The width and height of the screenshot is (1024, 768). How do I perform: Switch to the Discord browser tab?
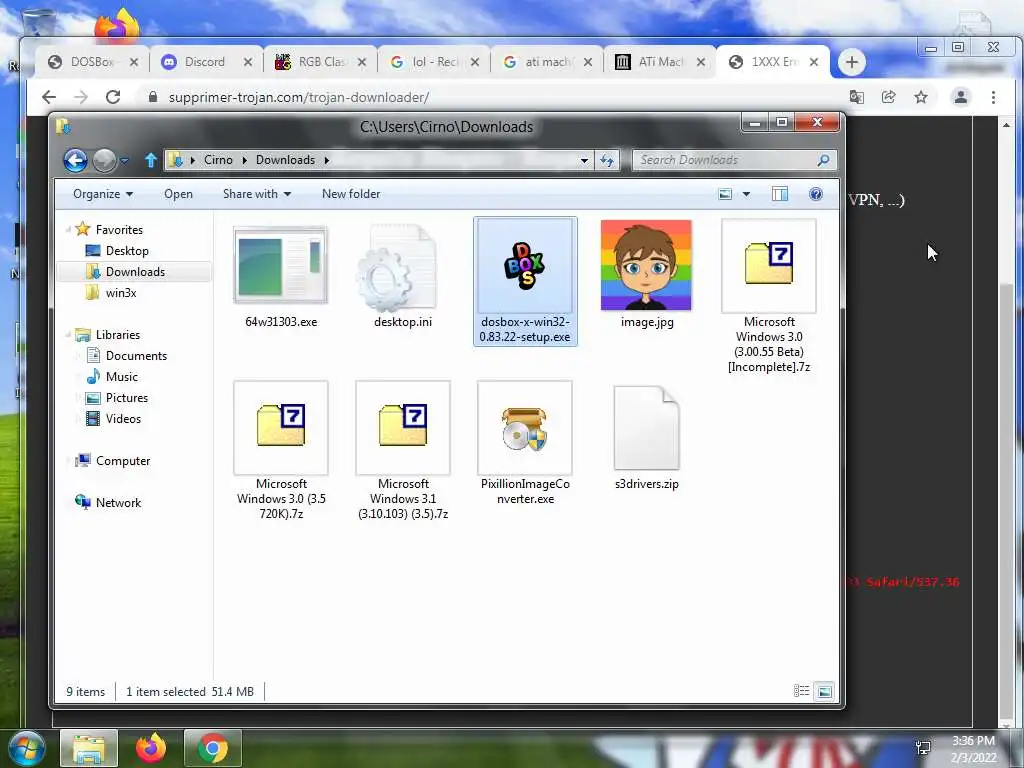pyautogui.click(x=205, y=62)
